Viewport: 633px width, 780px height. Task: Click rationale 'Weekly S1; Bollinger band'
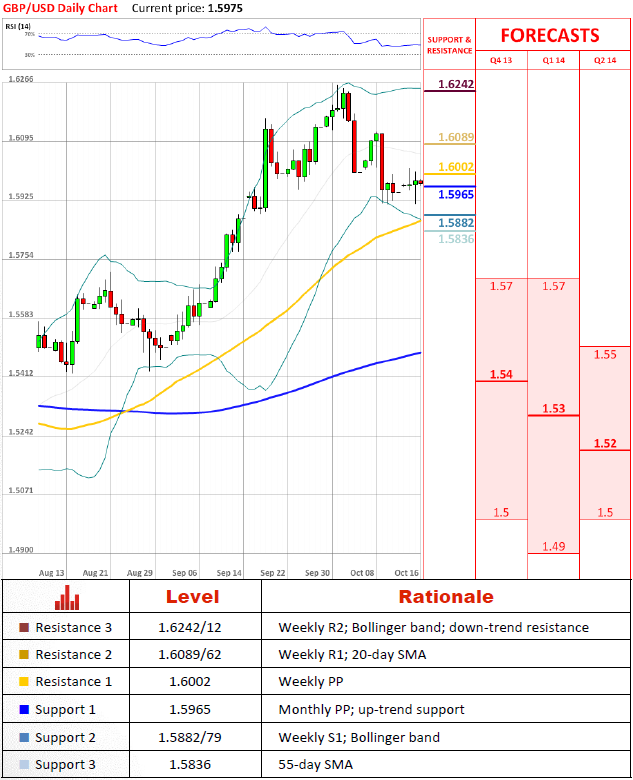359,737
